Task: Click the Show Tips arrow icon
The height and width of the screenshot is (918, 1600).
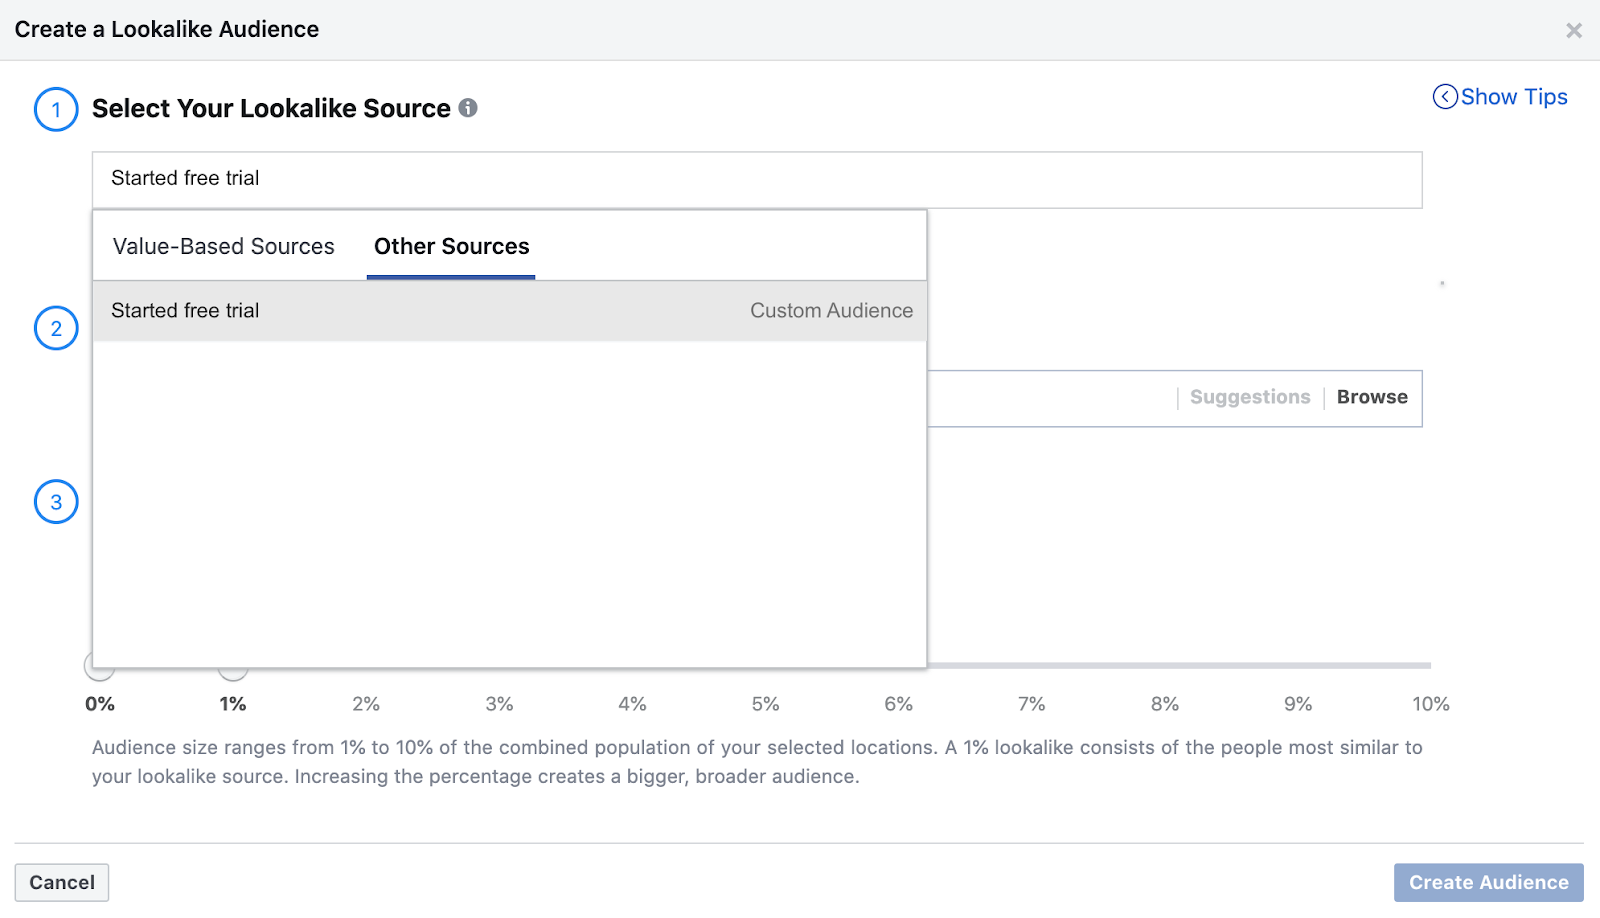Action: [x=1445, y=97]
